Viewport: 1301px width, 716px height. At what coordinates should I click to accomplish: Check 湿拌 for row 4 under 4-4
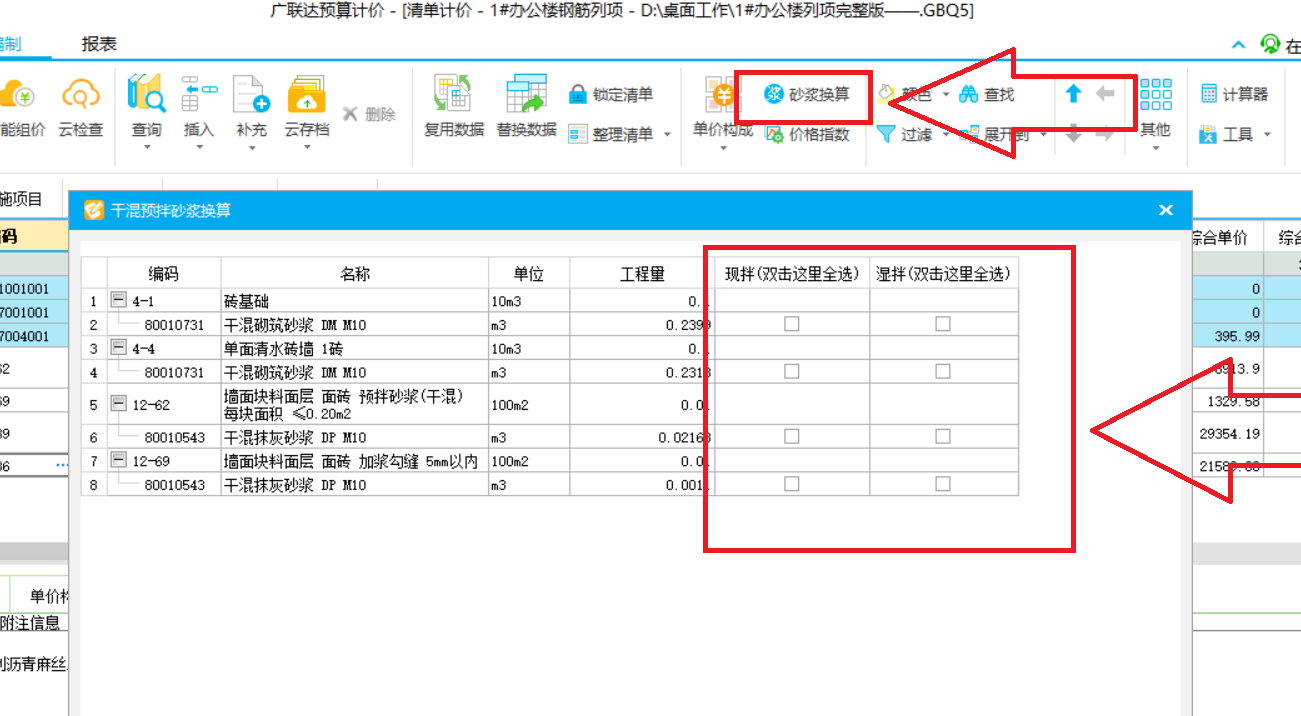click(x=943, y=371)
